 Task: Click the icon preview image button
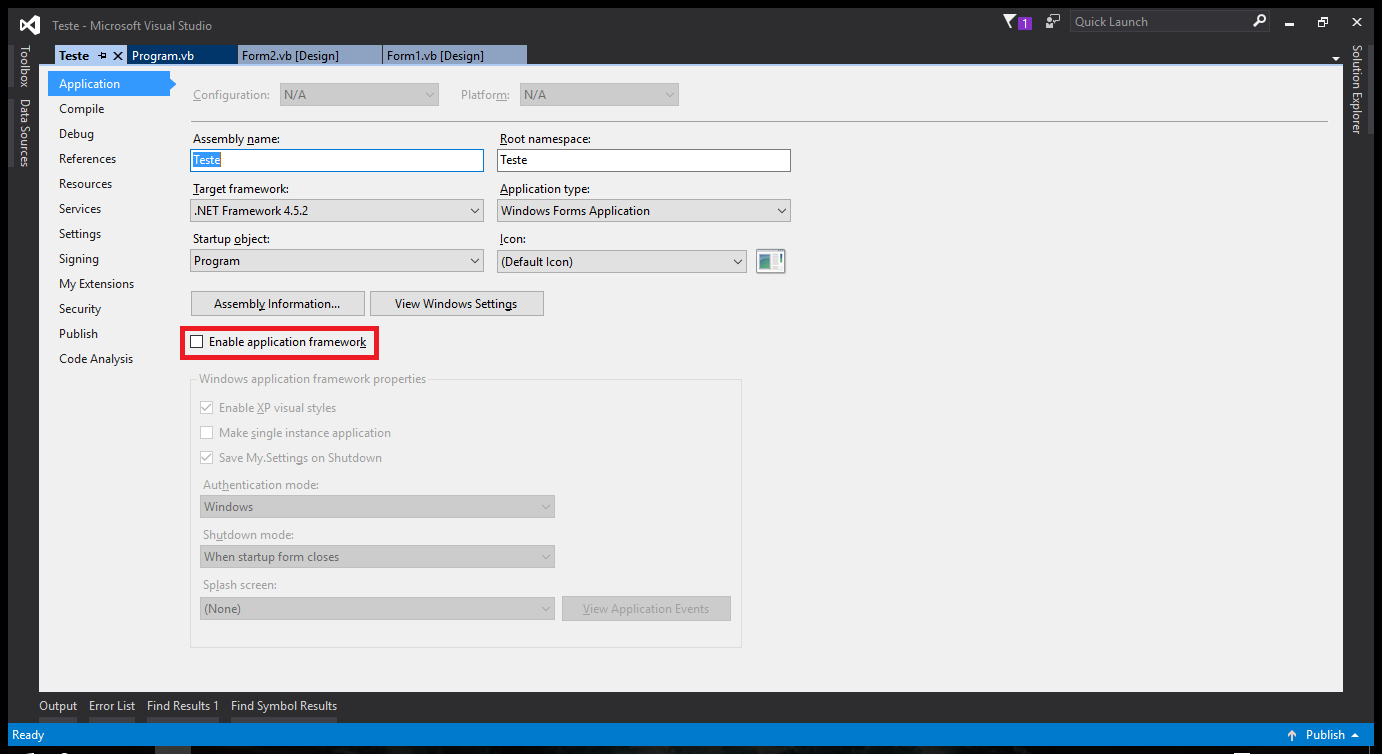click(770, 261)
